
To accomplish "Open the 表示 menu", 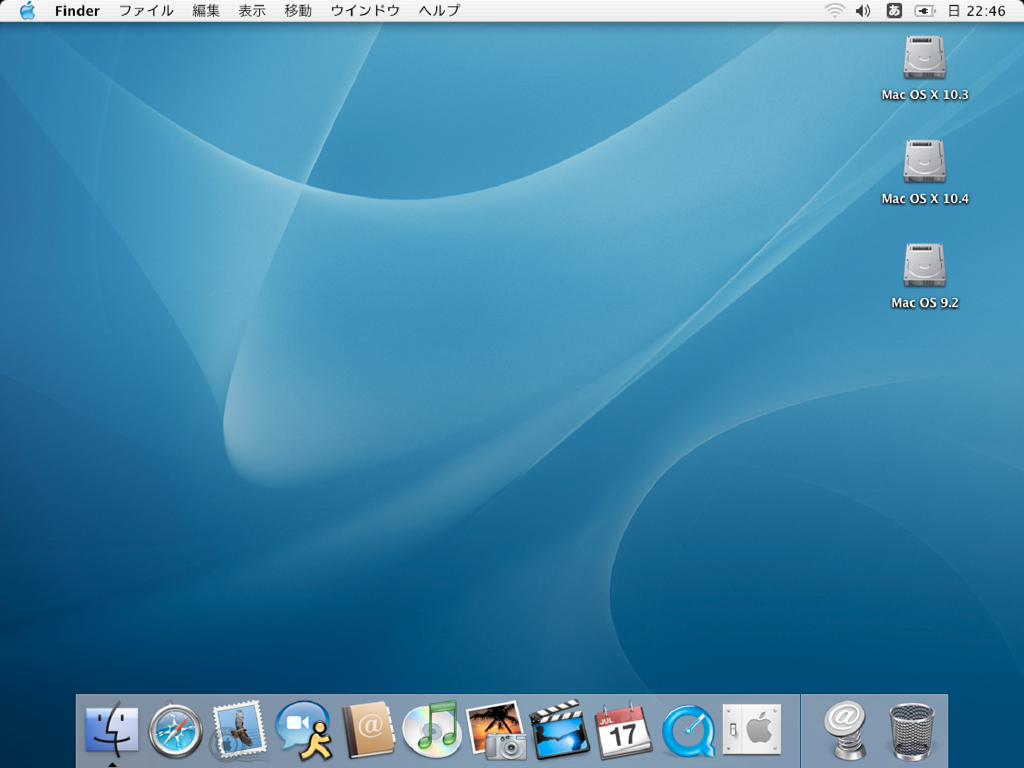I will (252, 10).
